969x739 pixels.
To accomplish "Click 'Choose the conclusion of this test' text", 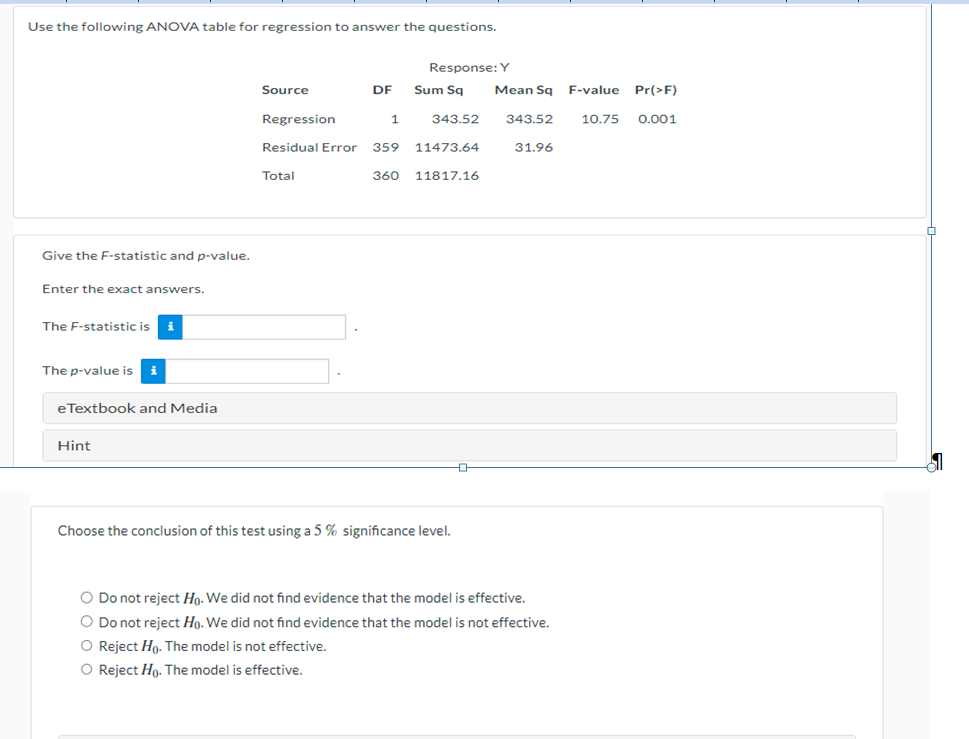I will tap(254, 531).
